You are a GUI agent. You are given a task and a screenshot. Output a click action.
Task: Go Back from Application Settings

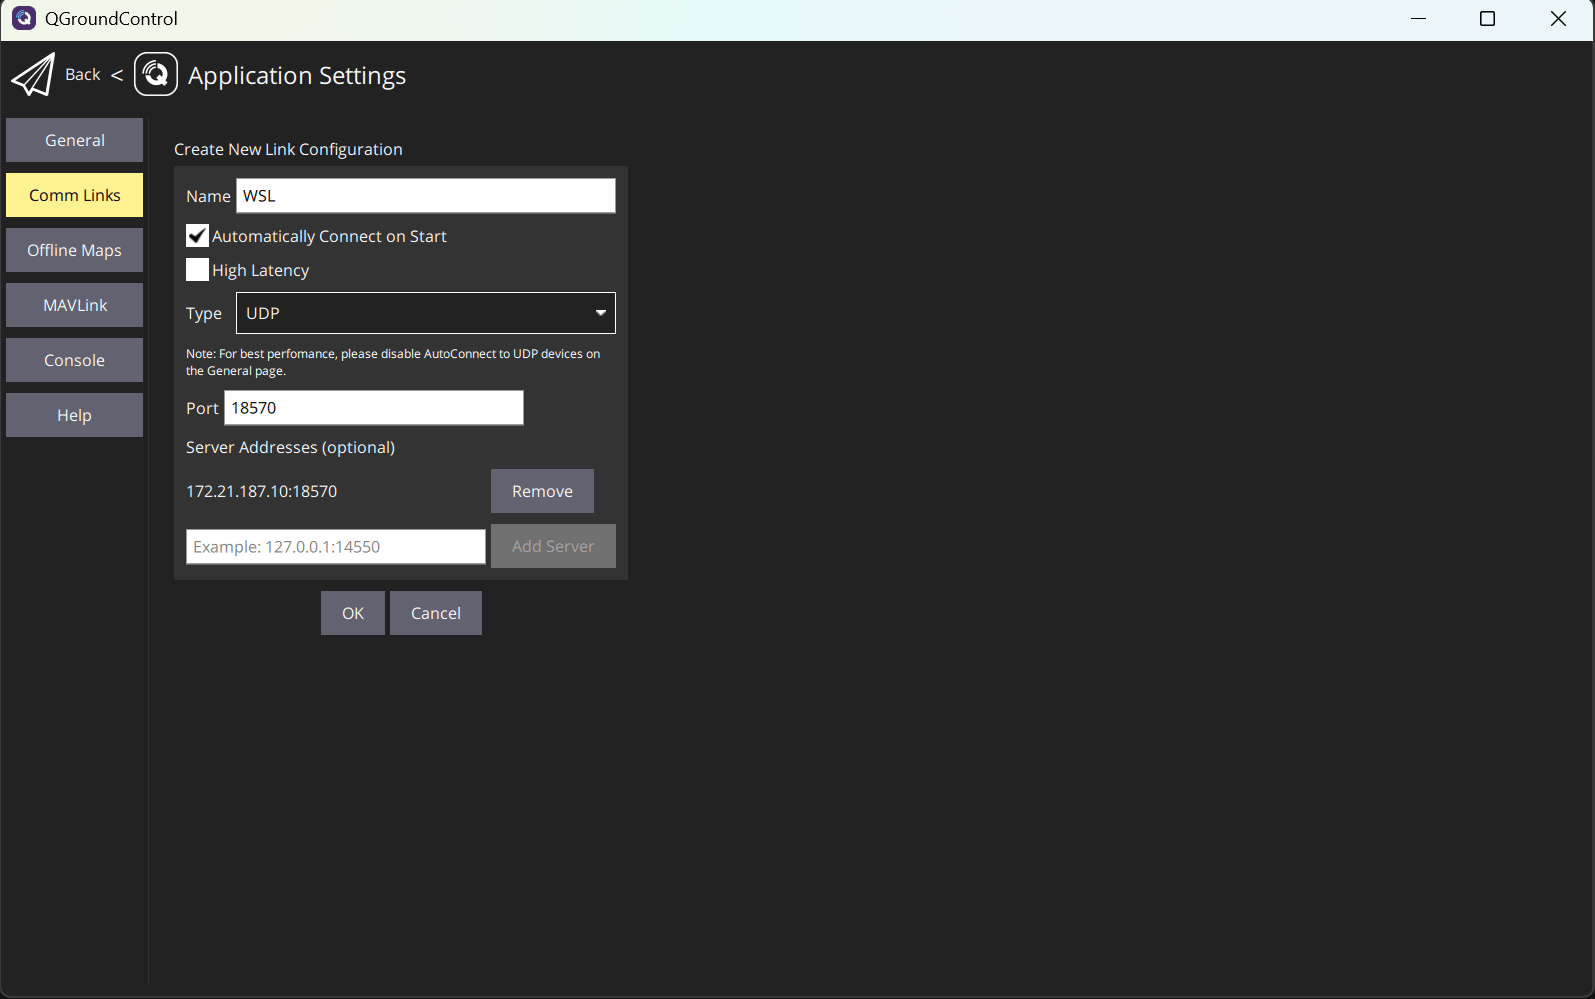[x=83, y=75]
